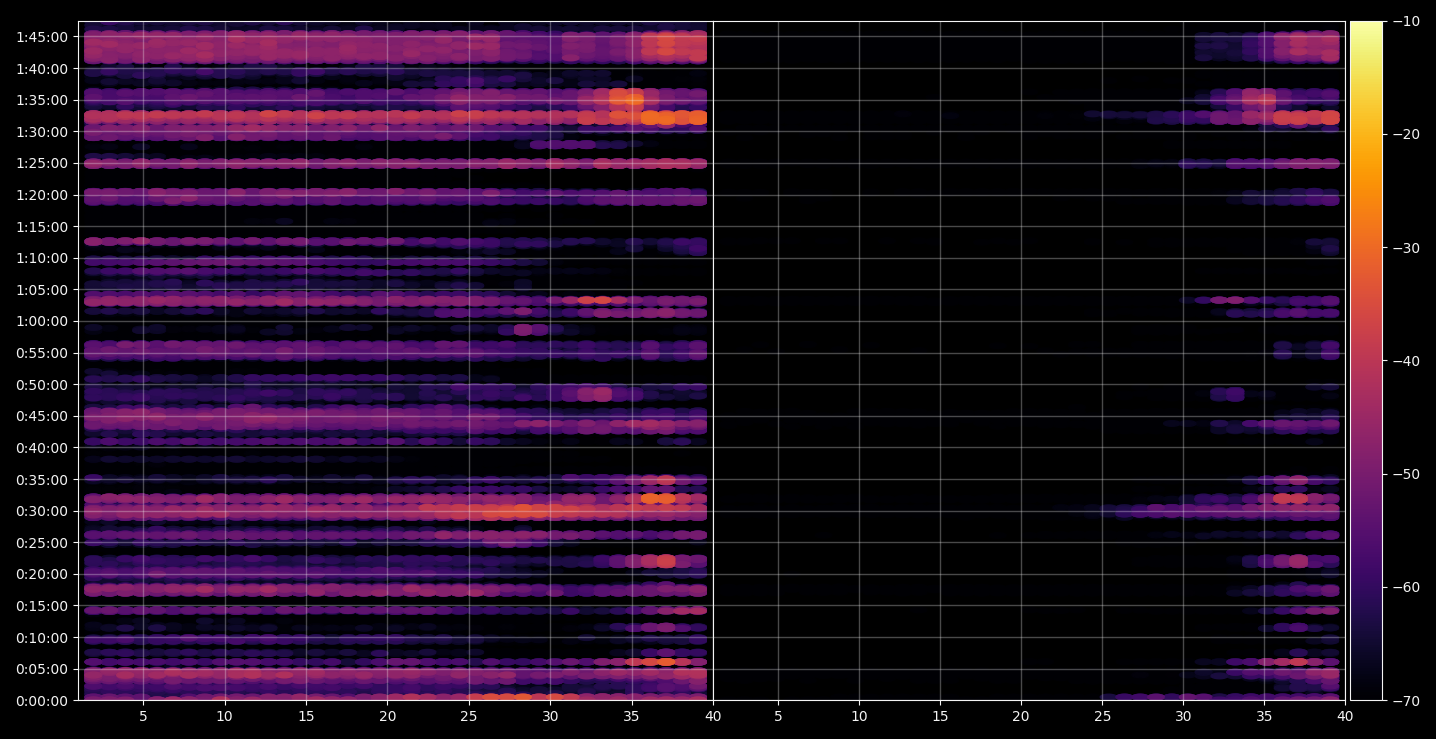Select the 0:35:00 time label

click(x=42, y=480)
